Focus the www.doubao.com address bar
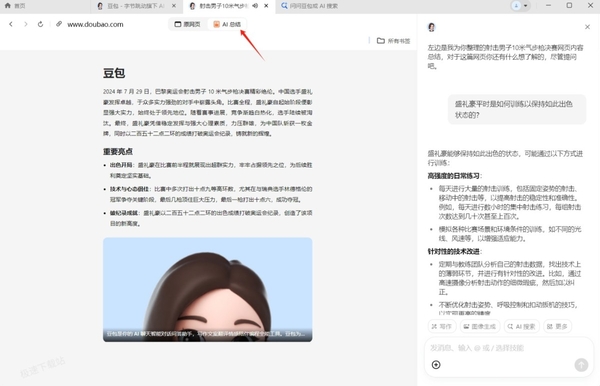This screenshot has width=600, height=386. (x=95, y=24)
